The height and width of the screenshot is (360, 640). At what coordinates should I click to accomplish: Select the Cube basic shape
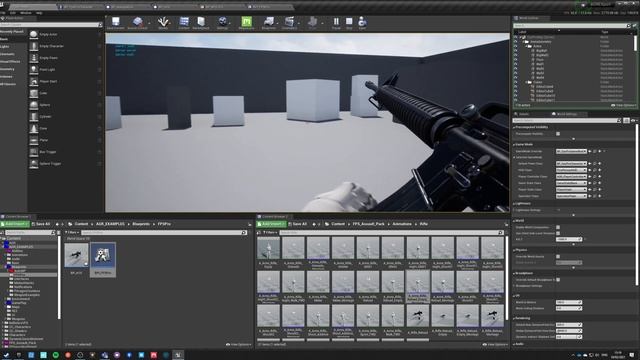click(65, 93)
